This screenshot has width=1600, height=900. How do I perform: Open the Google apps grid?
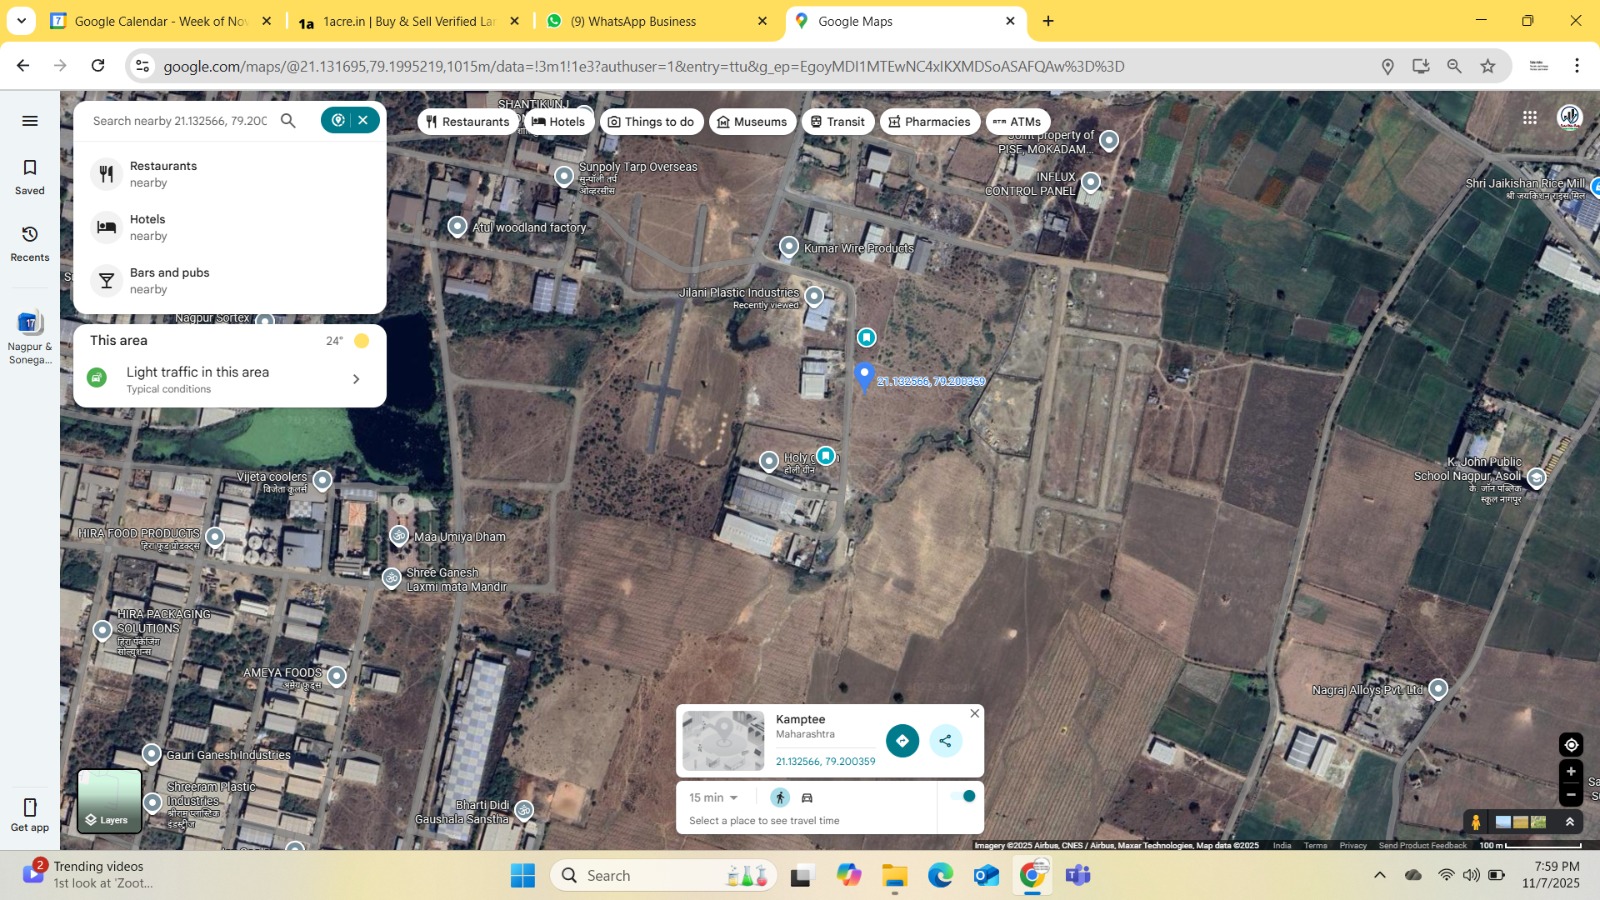point(1529,116)
